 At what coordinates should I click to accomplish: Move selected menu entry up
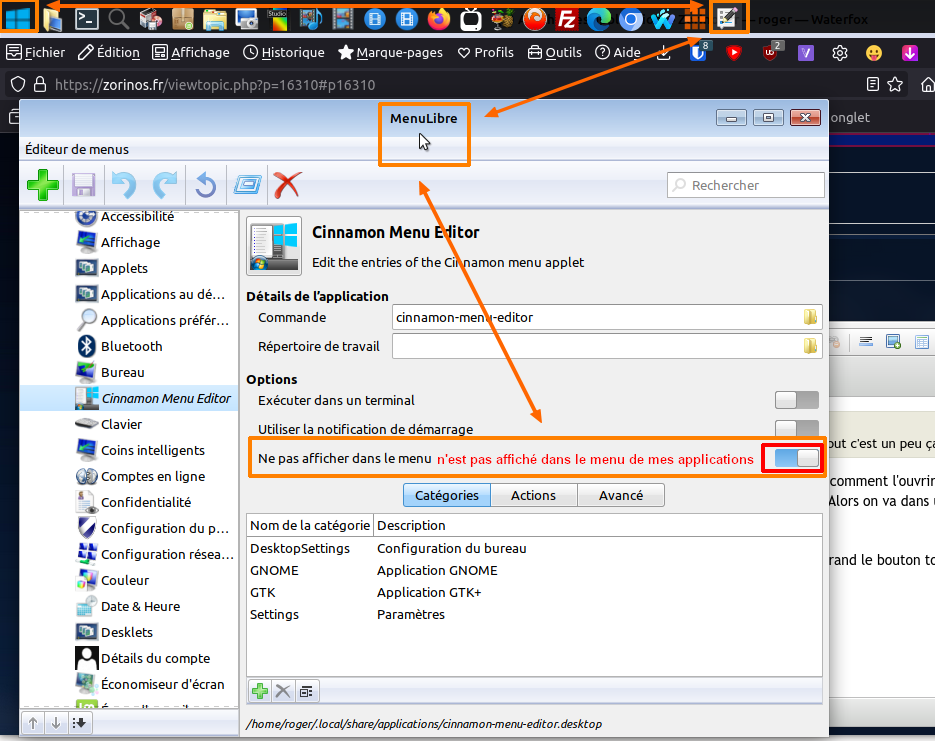[x=33, y=723]
